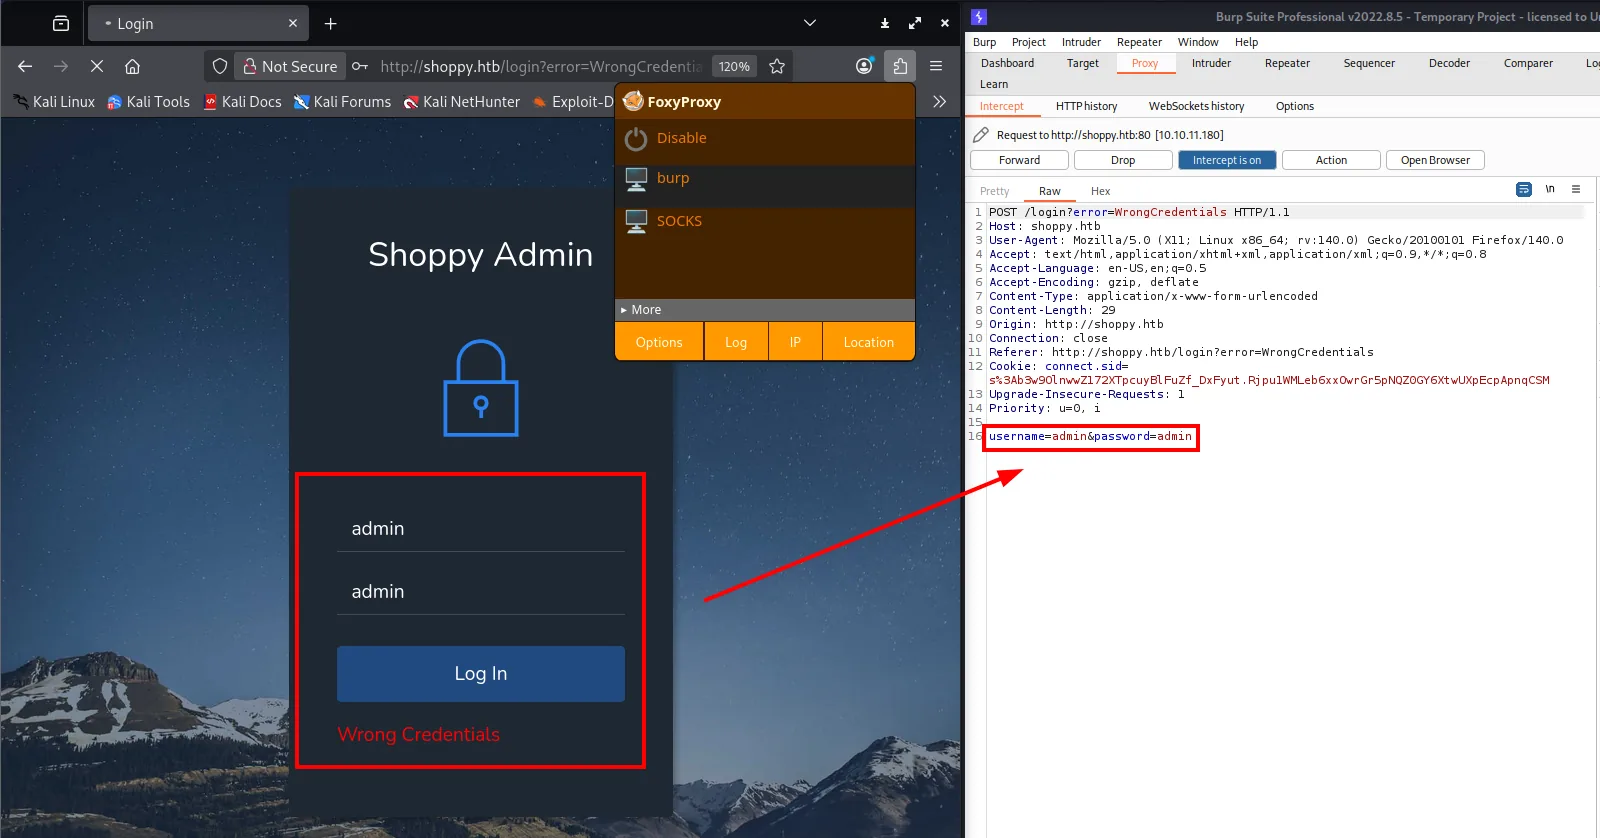Toggle word wrap icon in request editor

tap(1524, 189)
